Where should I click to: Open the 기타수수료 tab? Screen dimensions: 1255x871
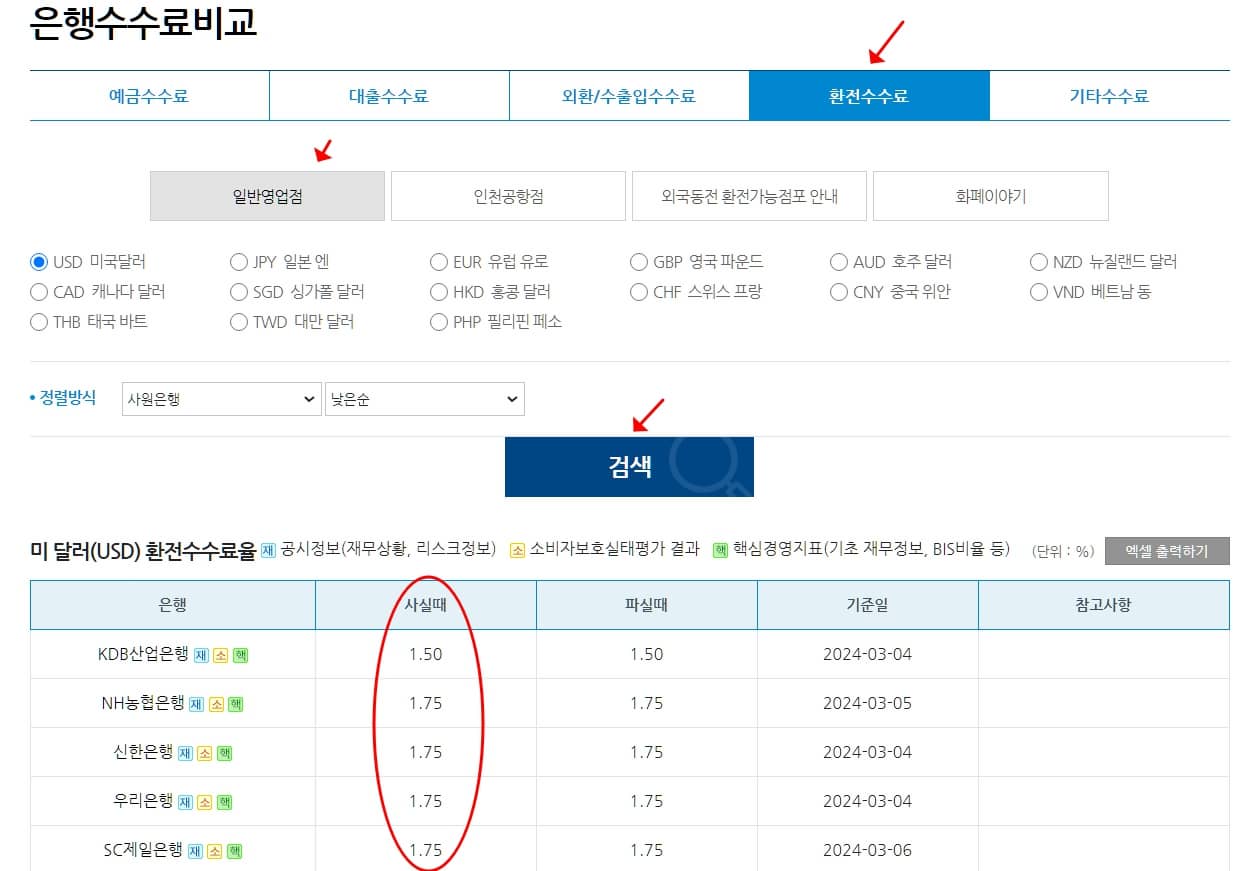click(1110, 95)
